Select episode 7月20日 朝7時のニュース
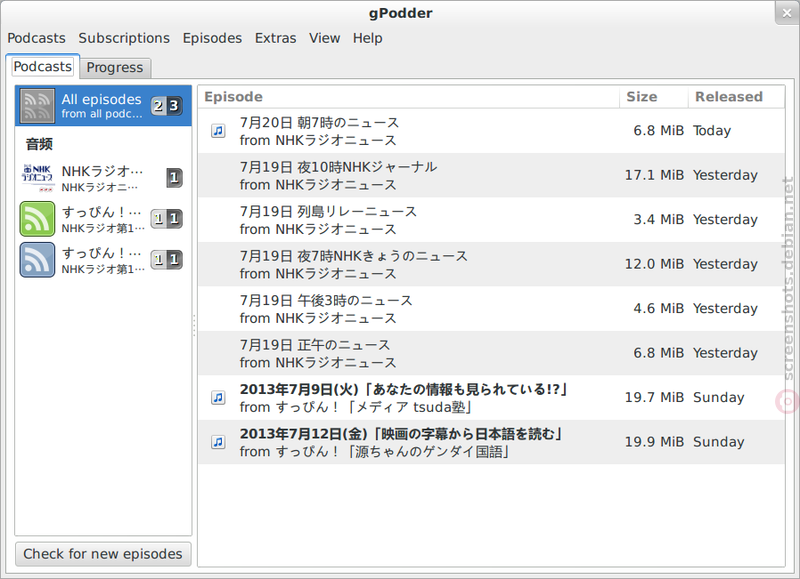The image size is (800, 579). [x=491, y=131]
